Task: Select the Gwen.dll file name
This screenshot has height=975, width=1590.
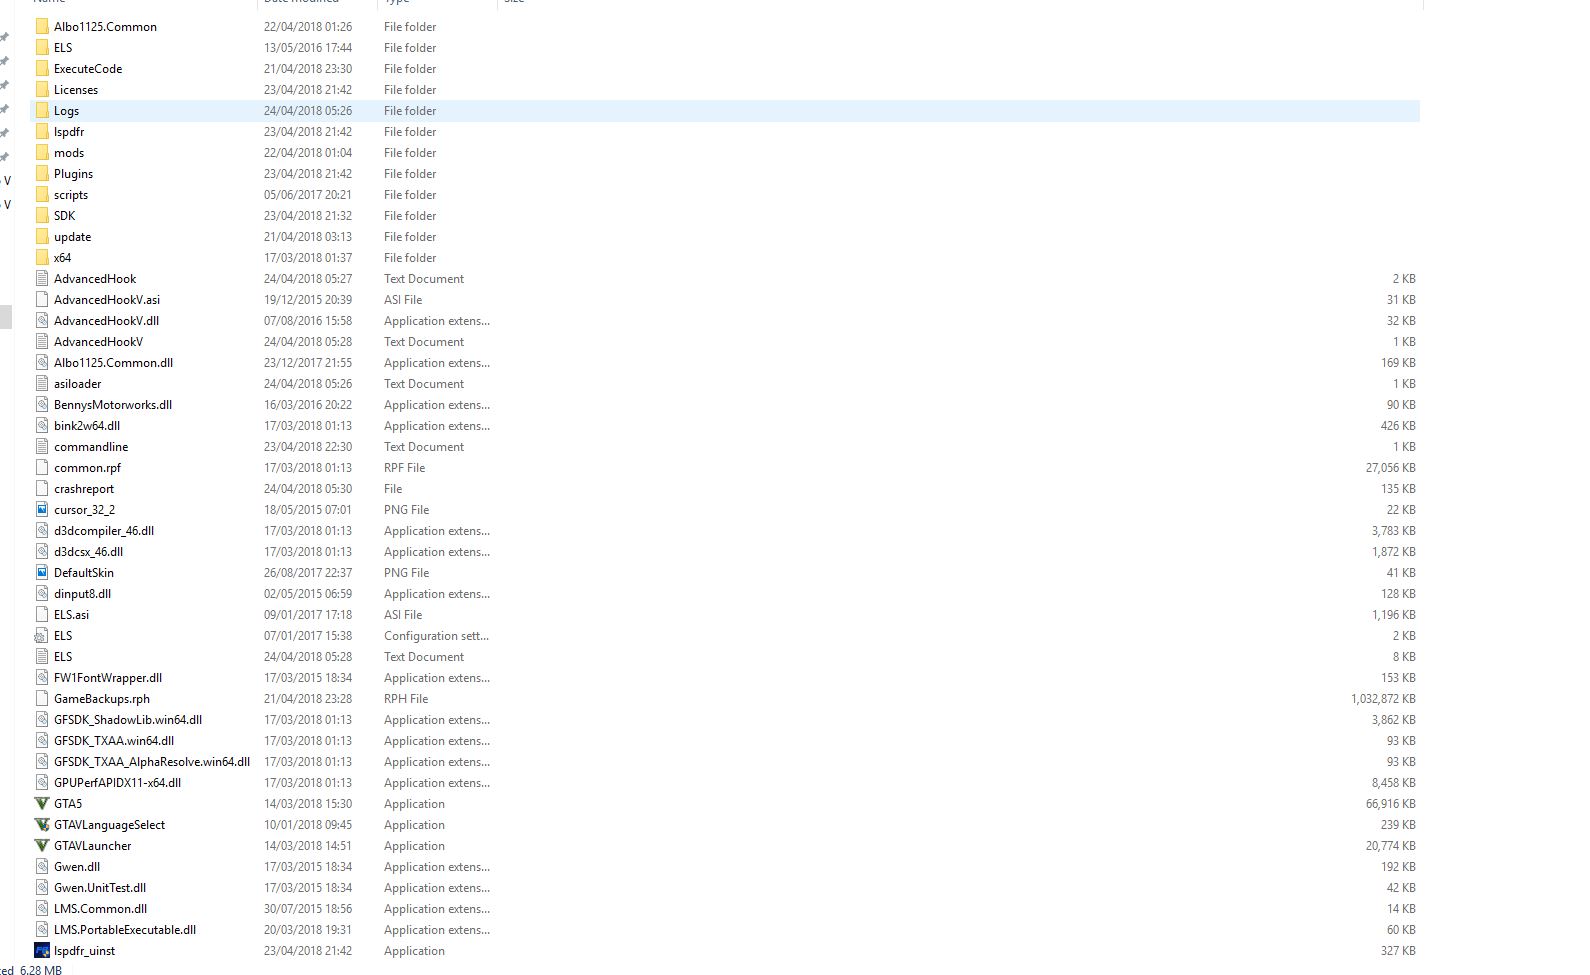Action: click(77, 866)
